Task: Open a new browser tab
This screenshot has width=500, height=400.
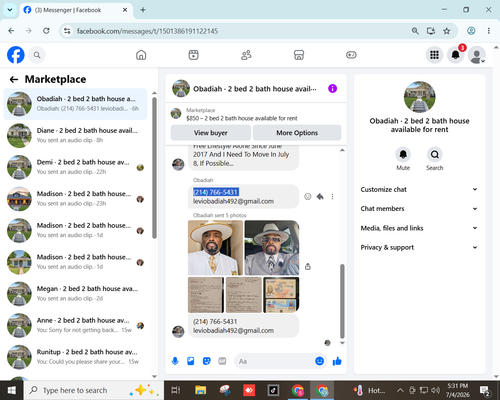Action: [x=143, y=10]
